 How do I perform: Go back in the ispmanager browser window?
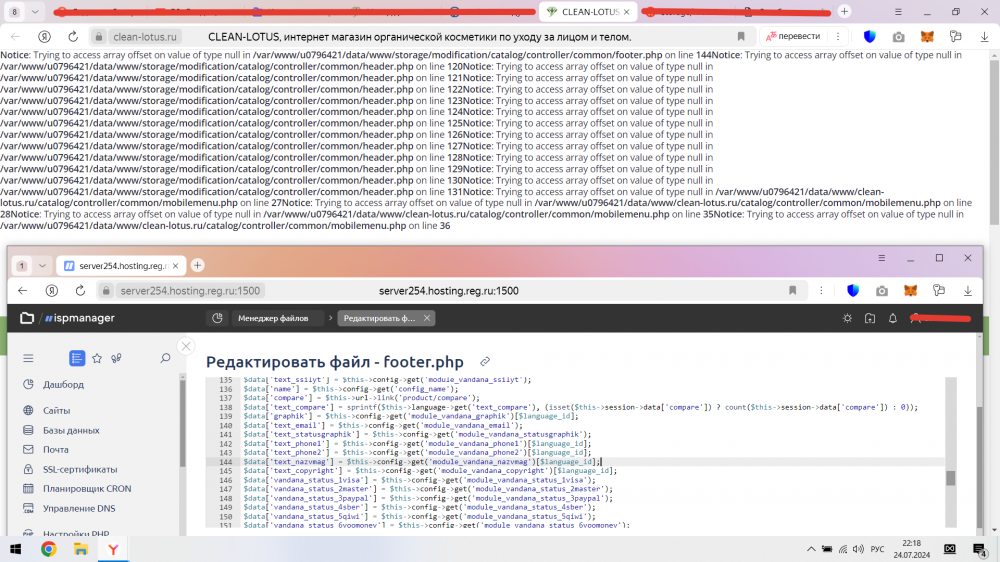point(23,291)
